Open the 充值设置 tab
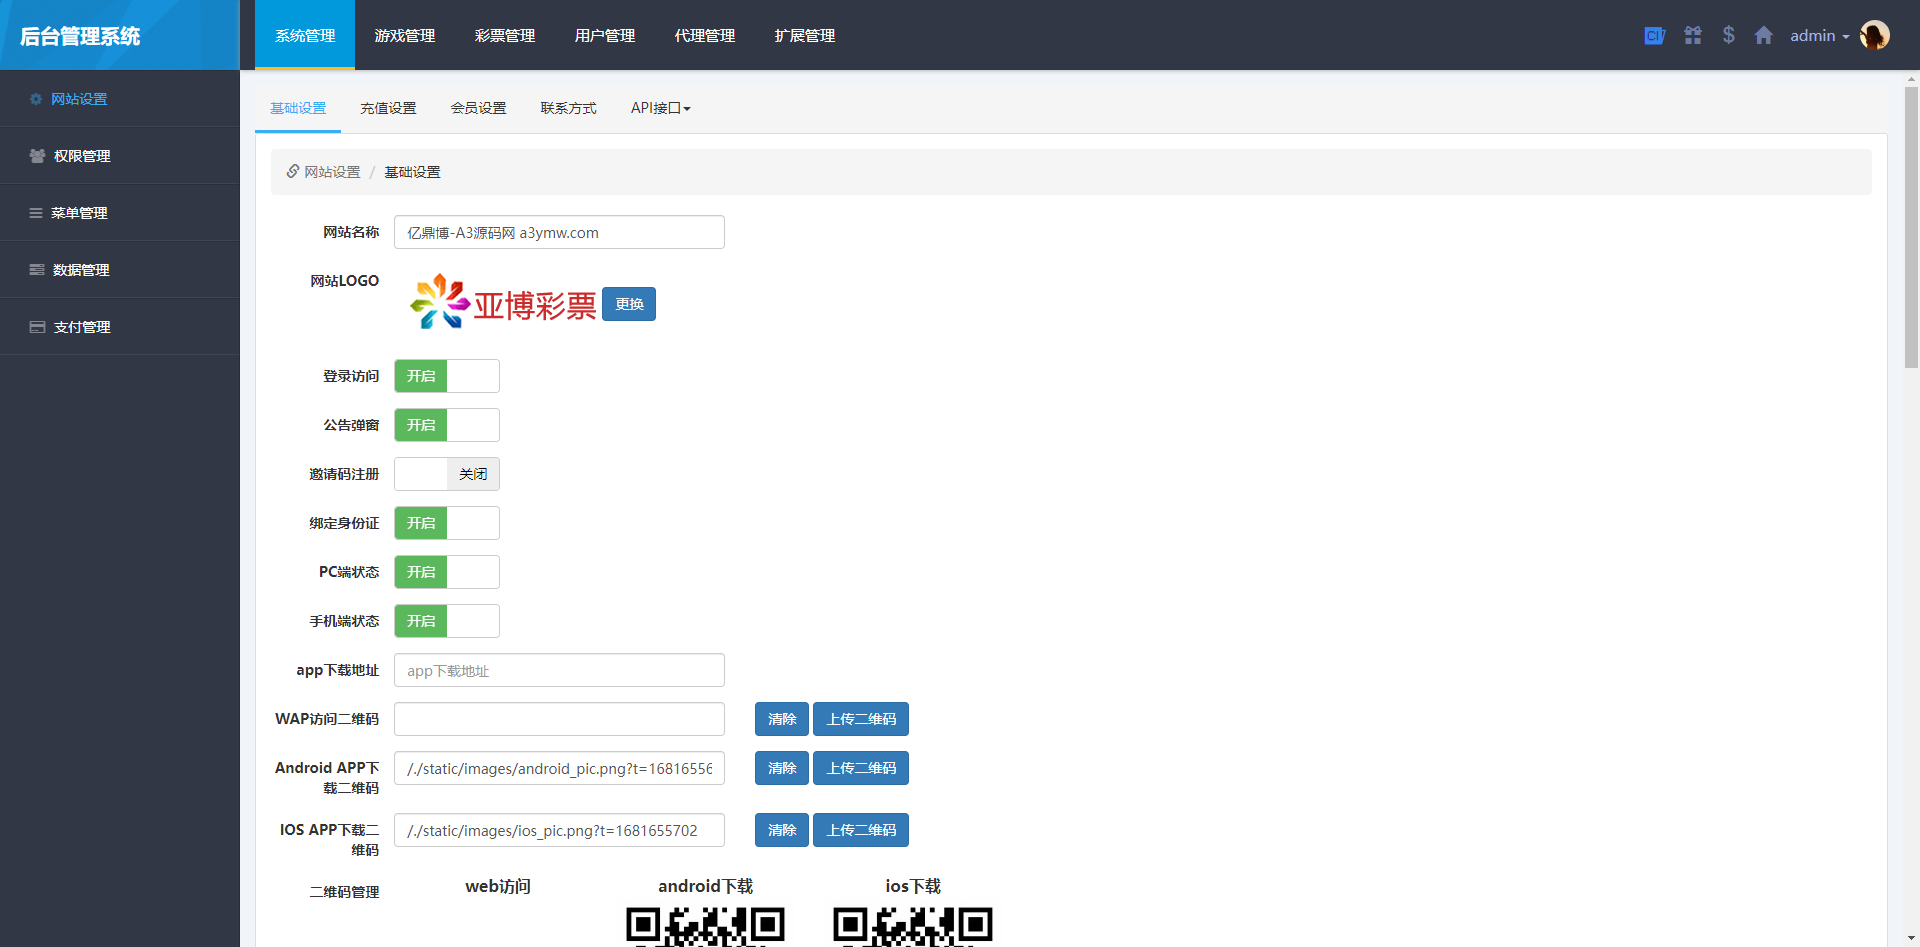Screen dimensions: 1920x947 (x=388, y=108)
